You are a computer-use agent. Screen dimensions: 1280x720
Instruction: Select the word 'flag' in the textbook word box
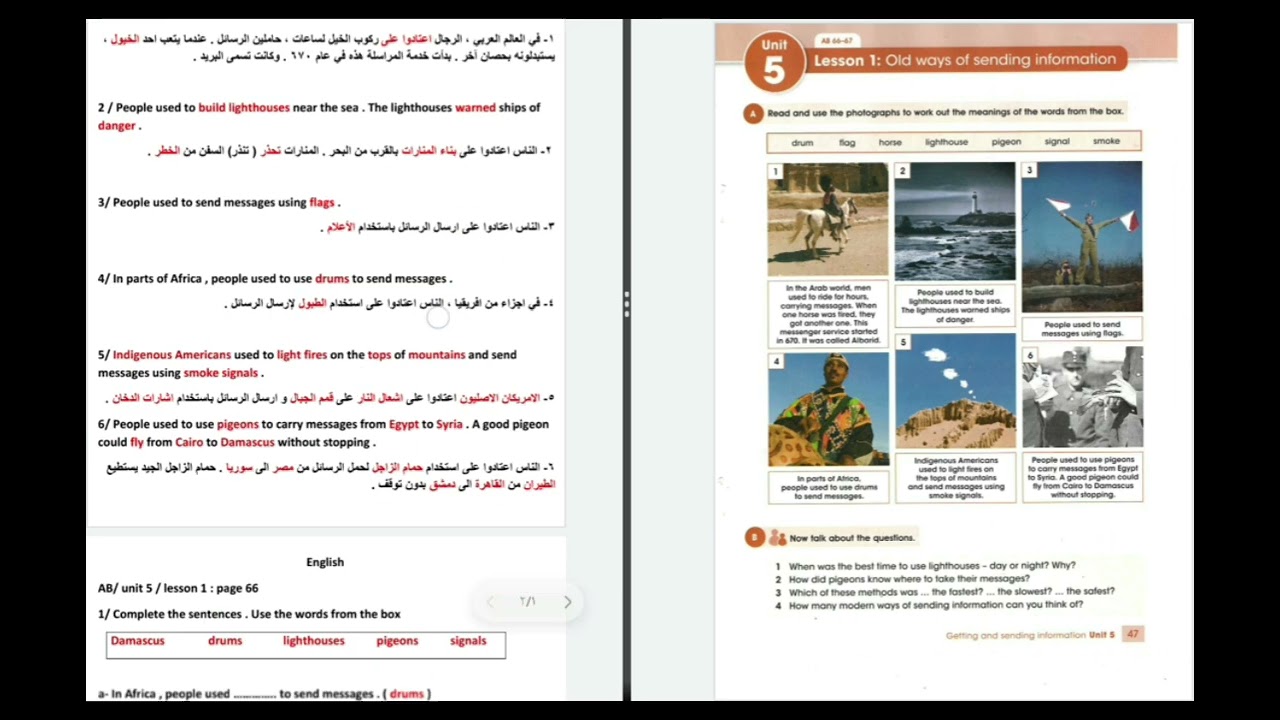click(847, 142)
